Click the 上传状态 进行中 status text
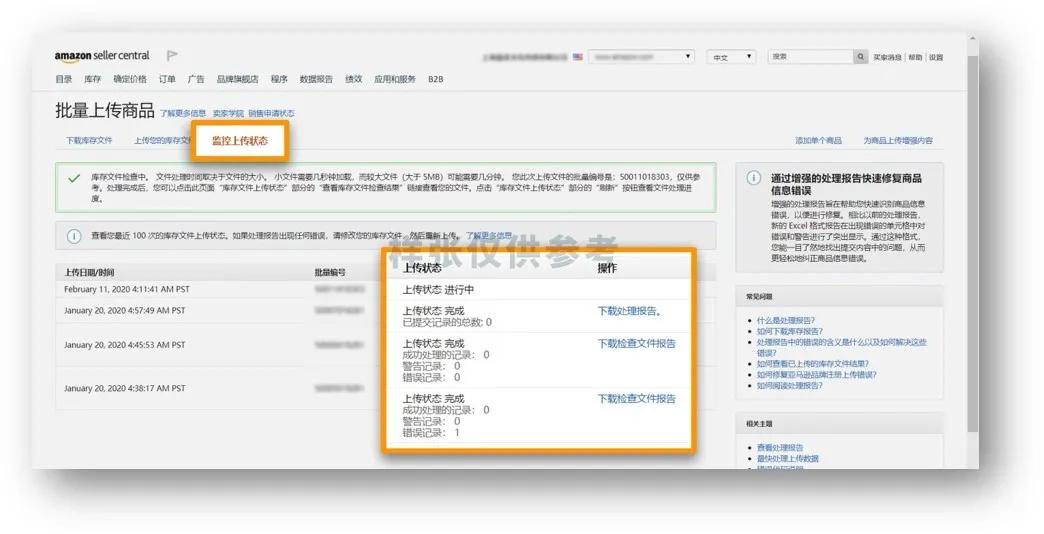This screenshot has width=1044, height=534. 438,290
